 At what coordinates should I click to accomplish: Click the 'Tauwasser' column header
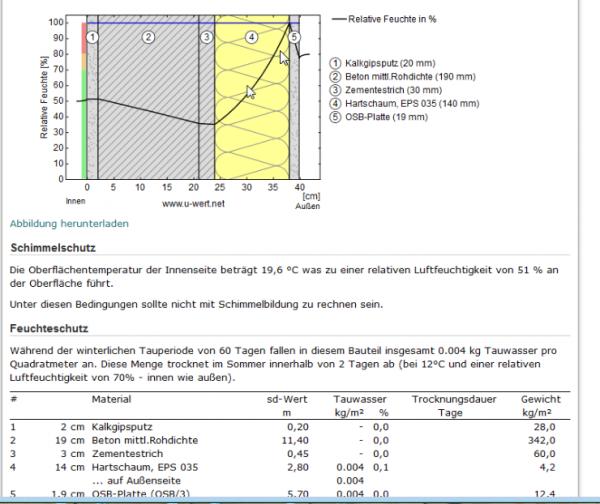point(360,399)
